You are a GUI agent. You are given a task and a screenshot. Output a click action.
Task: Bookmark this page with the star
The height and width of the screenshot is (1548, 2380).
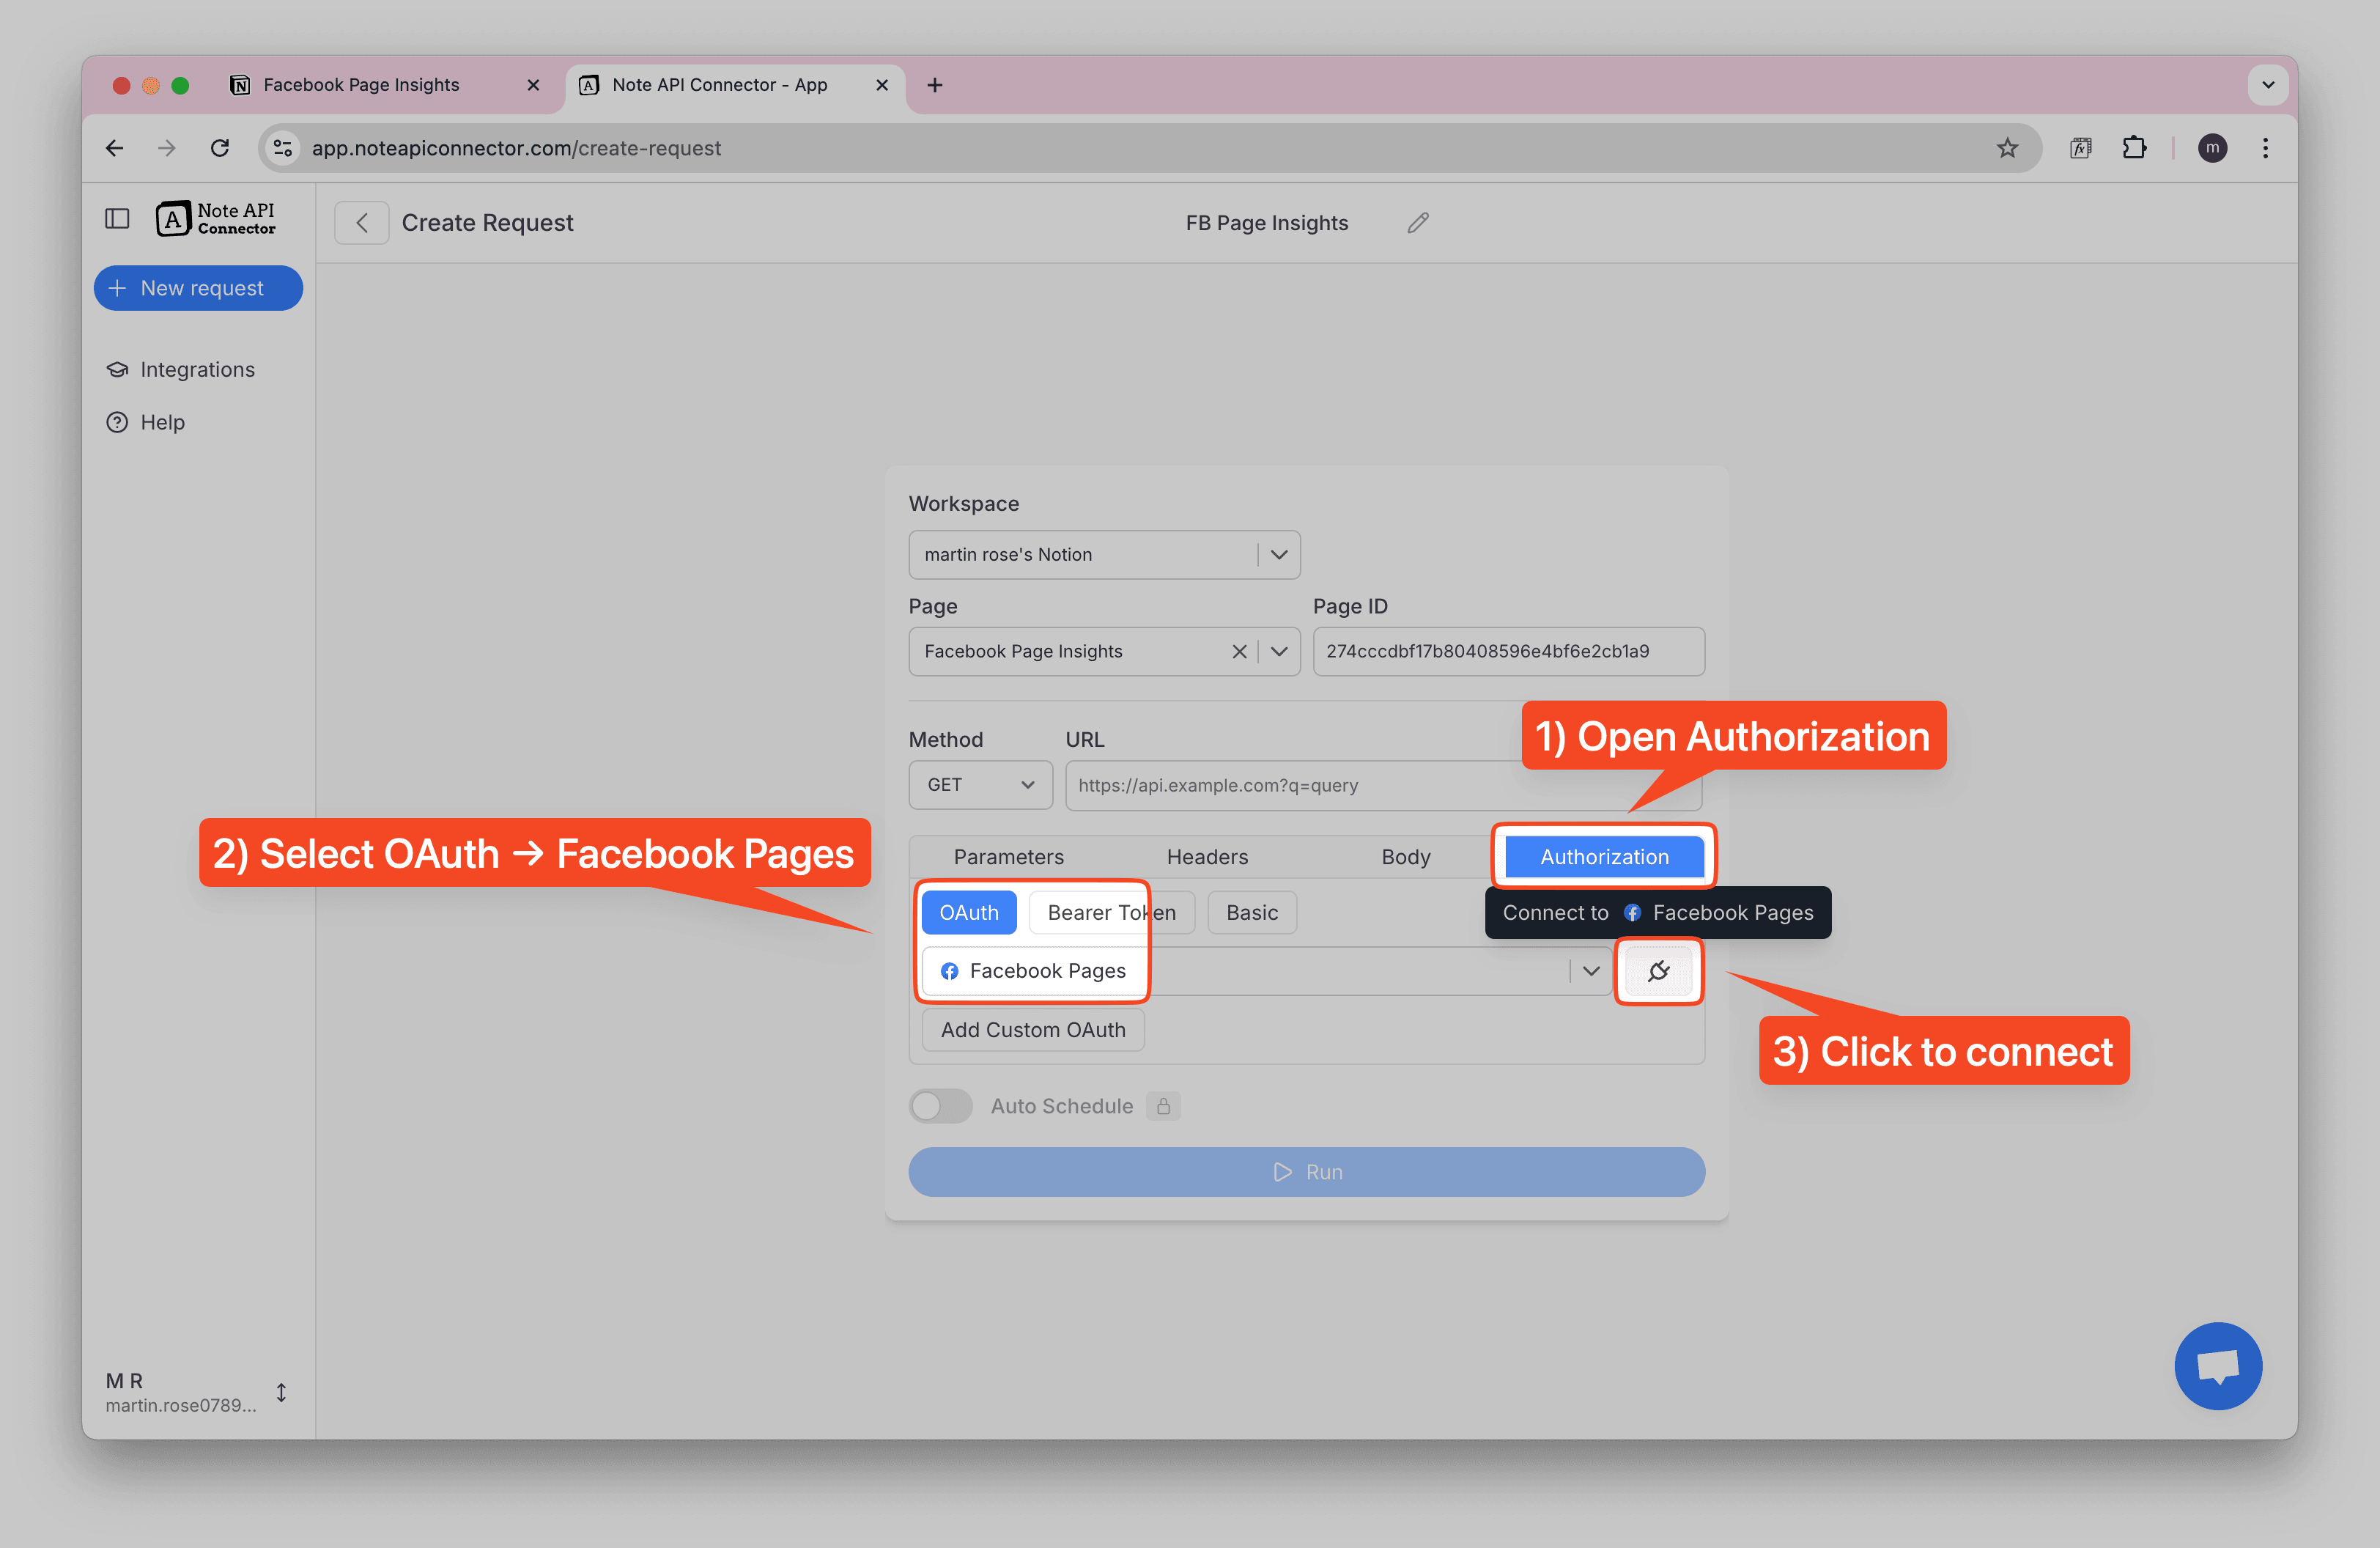click(x=2007, y=148)
